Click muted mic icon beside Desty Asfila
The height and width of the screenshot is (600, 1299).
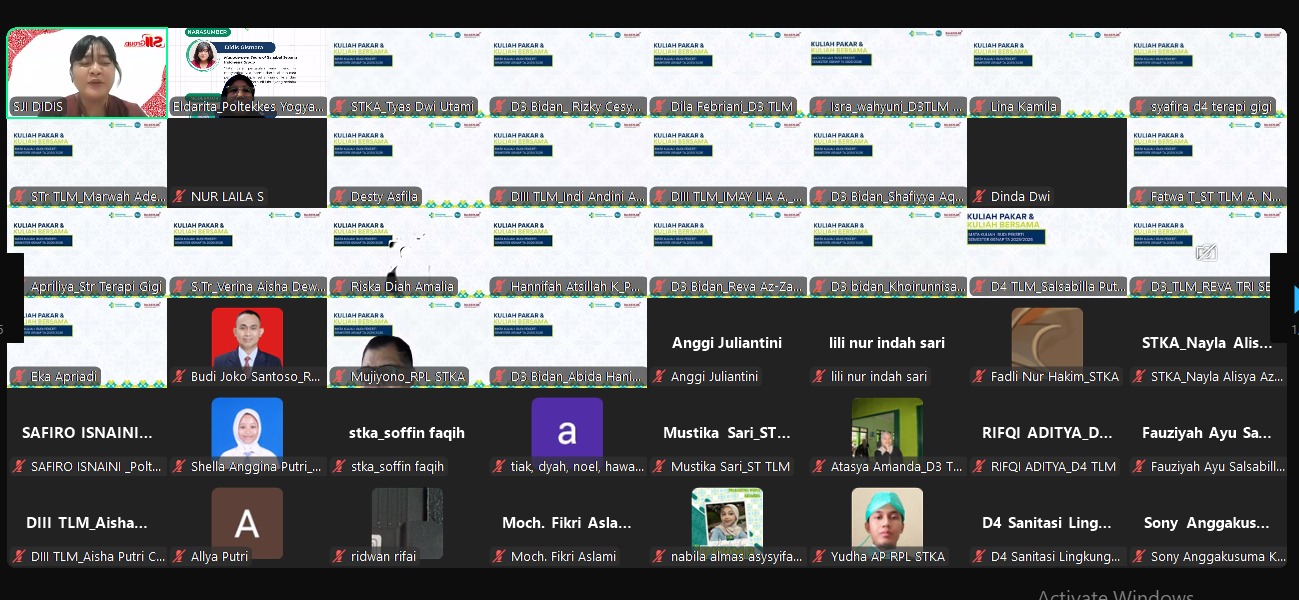pos(340,197)
